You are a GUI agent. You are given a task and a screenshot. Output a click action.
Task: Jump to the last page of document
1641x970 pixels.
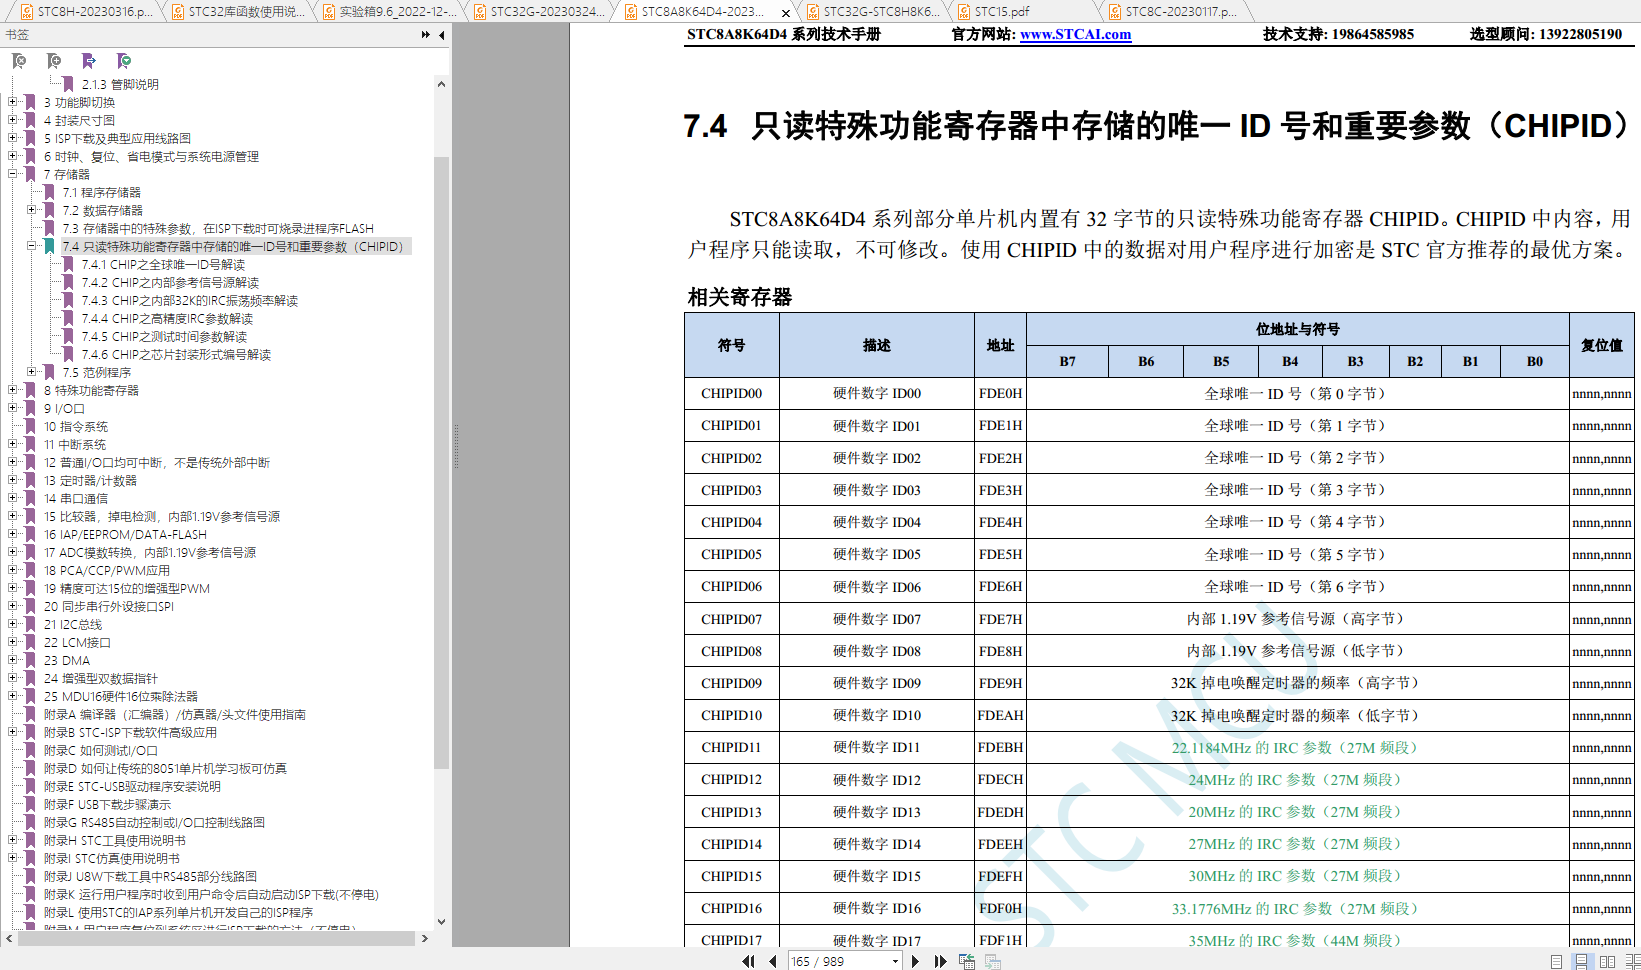pos(940,961)
